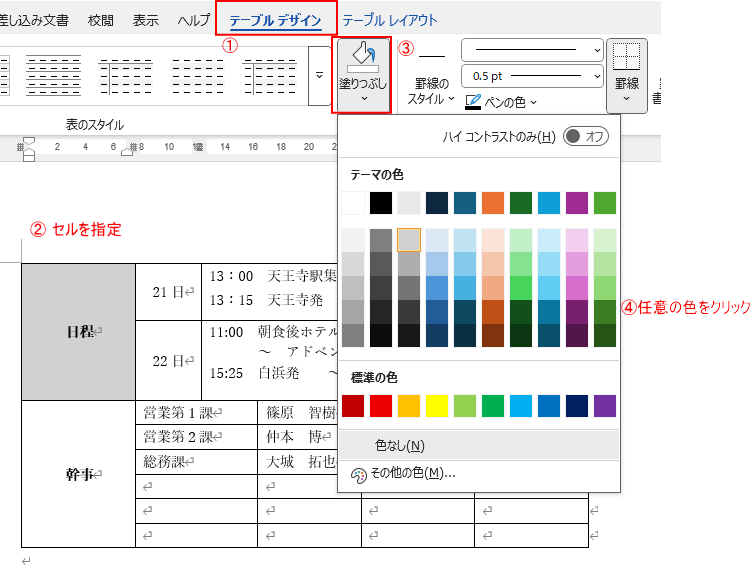Image resolution: width=750 pixels, height=579 pixels.
Task: Select the third dashed table style thumbnail
Action: tap(198, 76)
